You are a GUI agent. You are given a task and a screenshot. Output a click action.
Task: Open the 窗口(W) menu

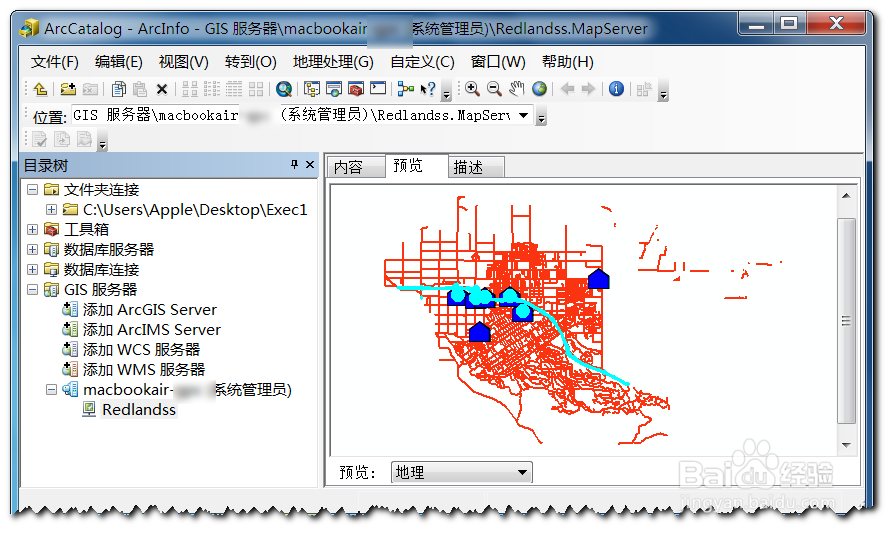(498, 62)
